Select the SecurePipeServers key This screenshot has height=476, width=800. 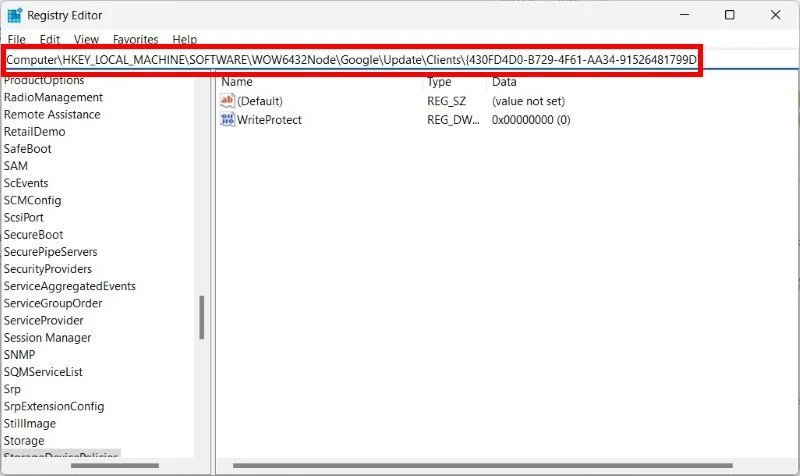point(51,252)
